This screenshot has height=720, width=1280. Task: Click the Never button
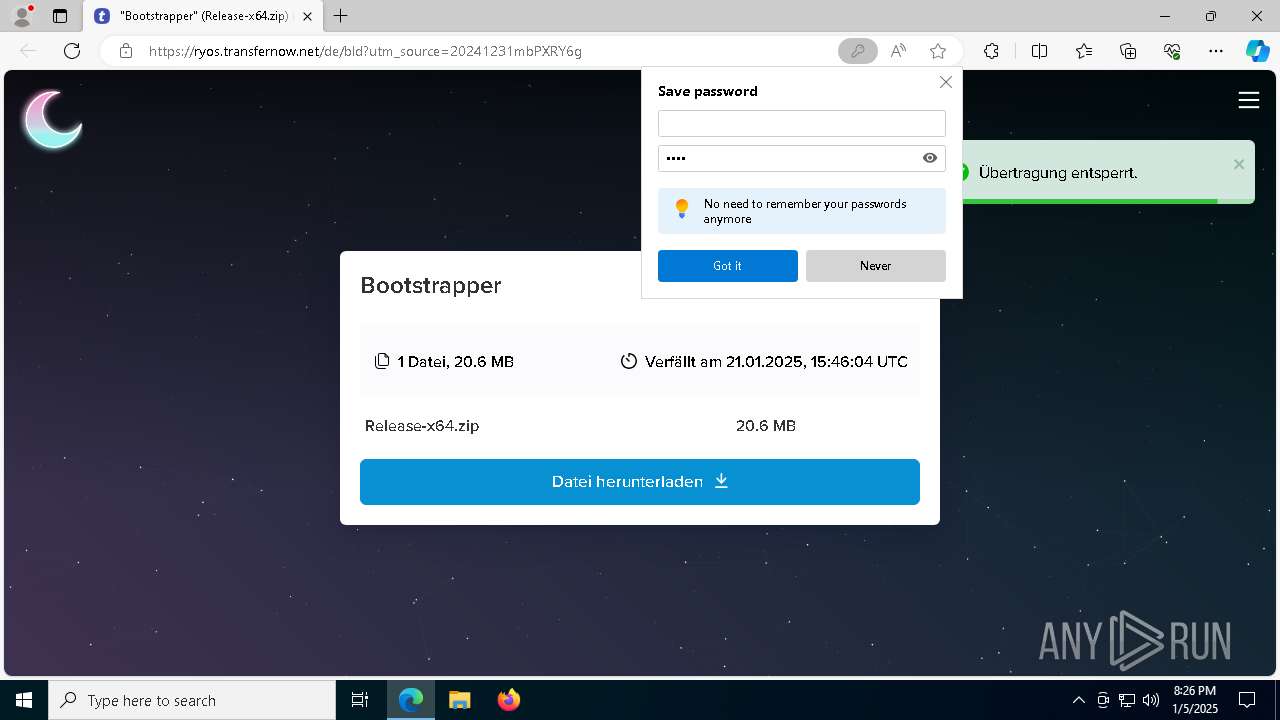pyautogui.click(x=875, y=266)
